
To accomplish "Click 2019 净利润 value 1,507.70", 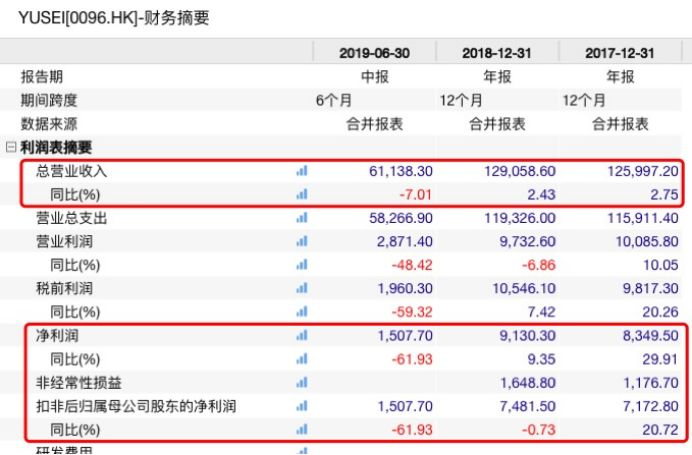I will tap(400, 336).
